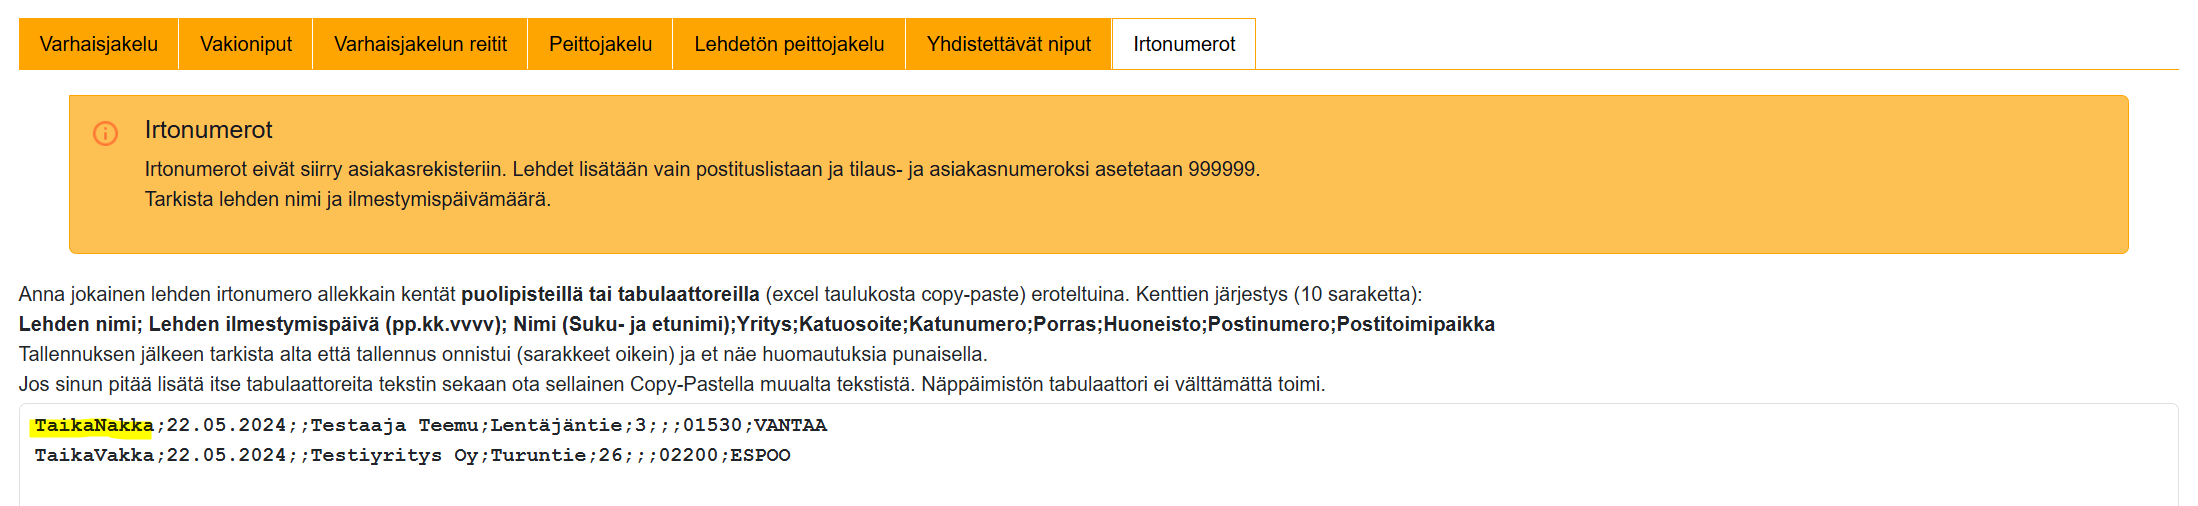2198x506 pixels.
Task: Select the active Irtonumerot tab
Action: (1184, 44)
